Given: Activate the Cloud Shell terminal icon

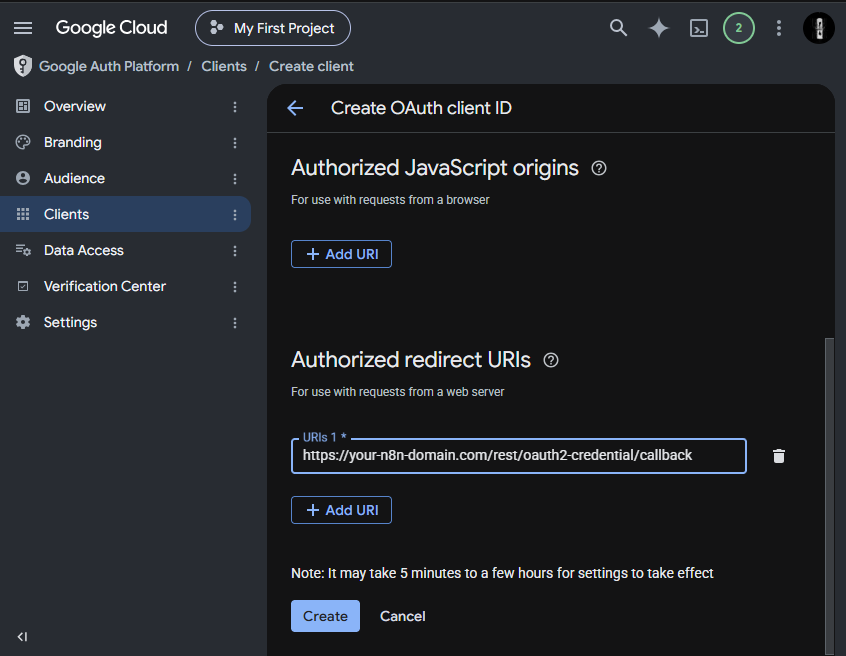Looking at the screenshot, I should [699, 28].
